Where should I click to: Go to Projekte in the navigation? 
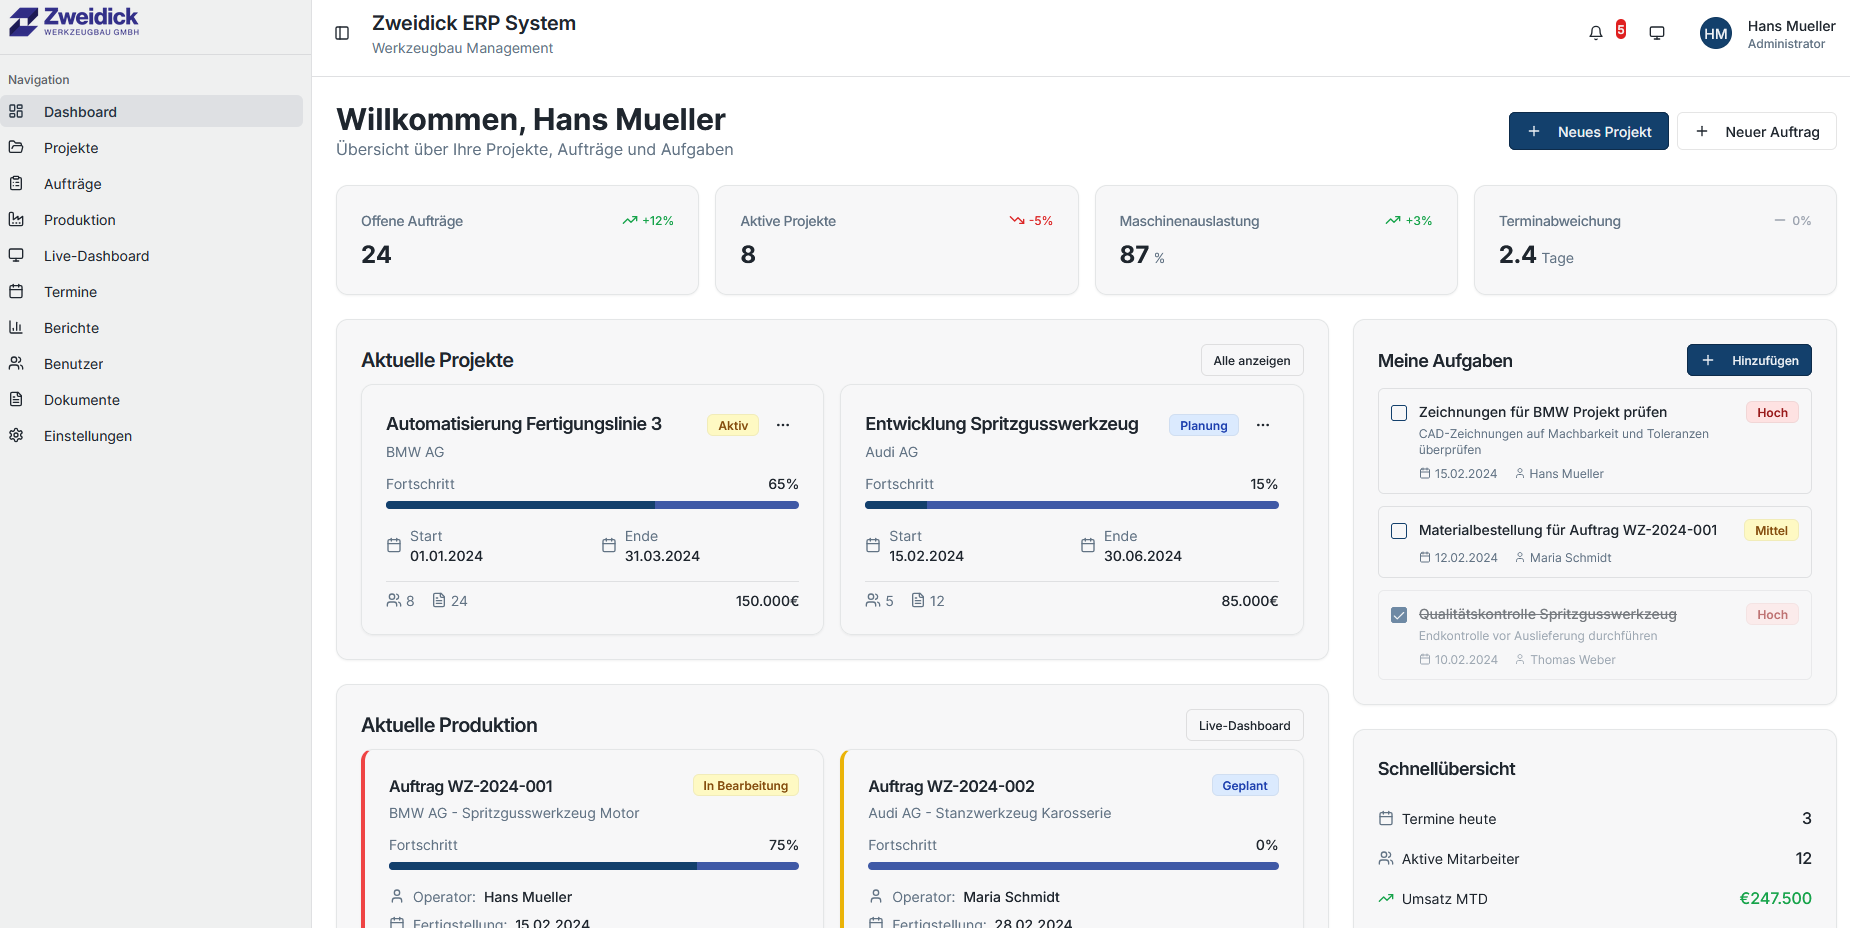tap(71, 148)
